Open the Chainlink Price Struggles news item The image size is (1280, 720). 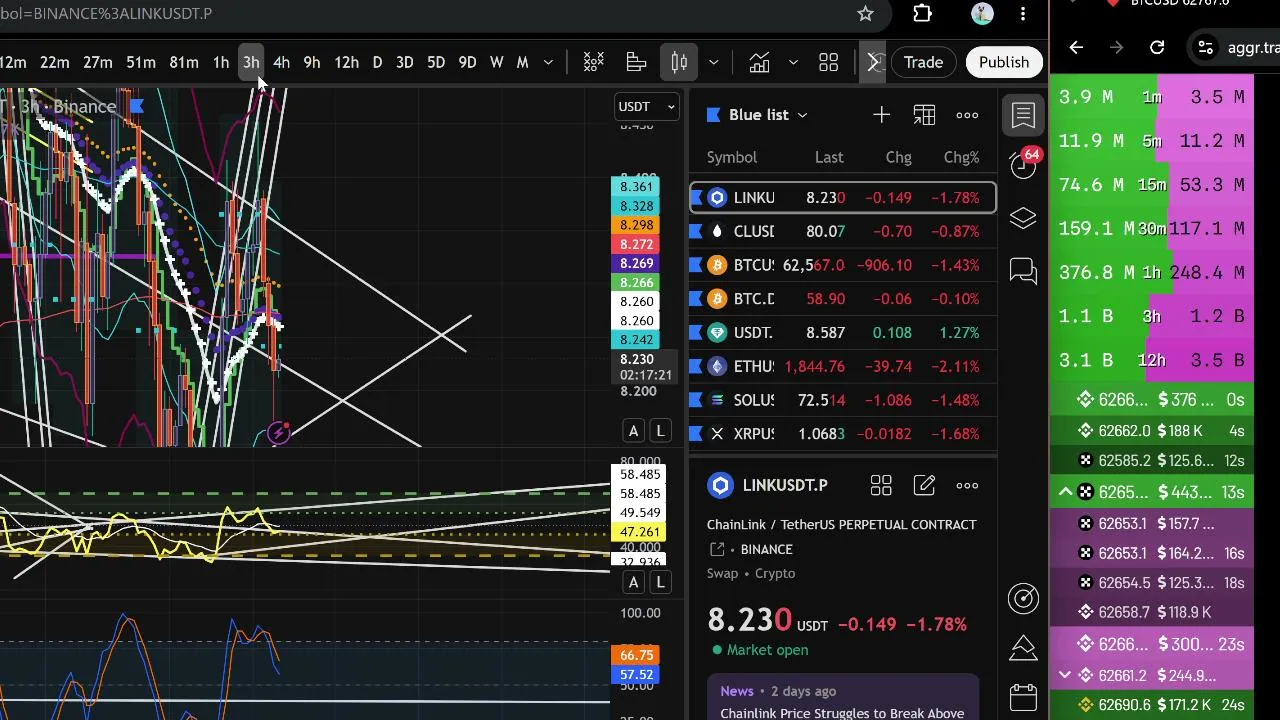click(x=843, y=713)
